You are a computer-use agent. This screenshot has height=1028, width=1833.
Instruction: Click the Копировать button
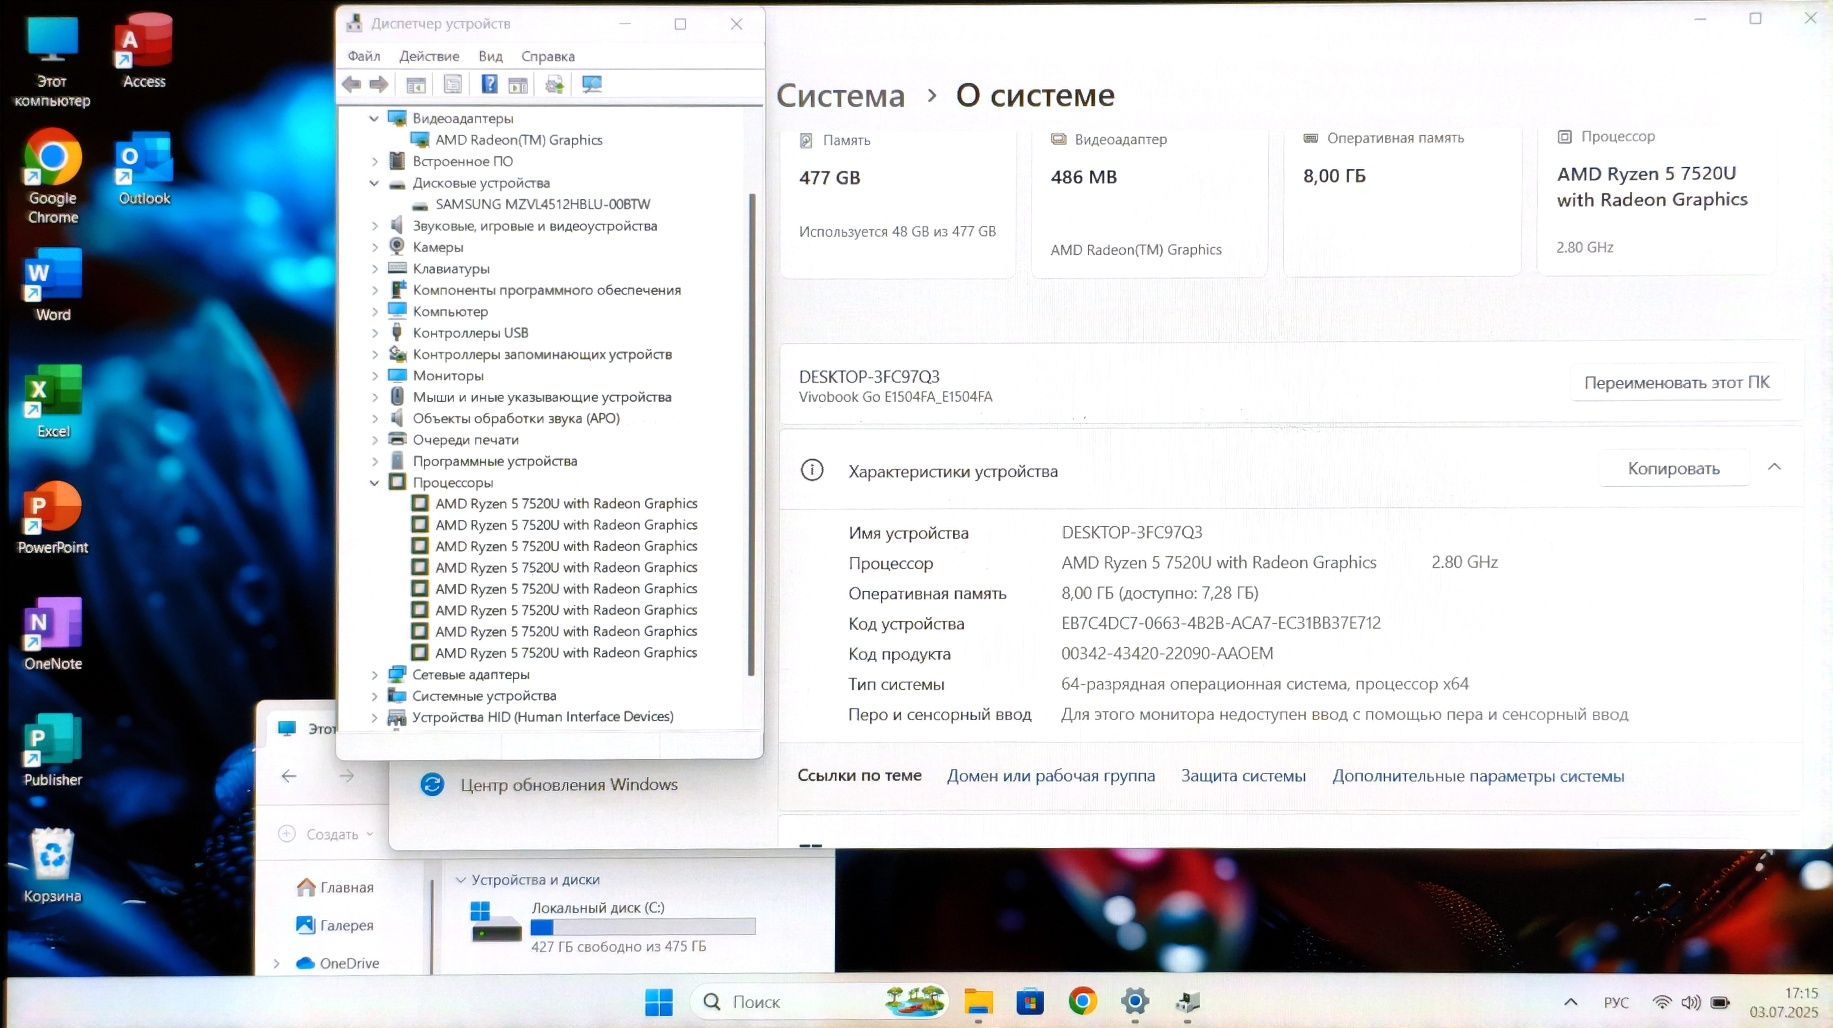point(1674,468)
